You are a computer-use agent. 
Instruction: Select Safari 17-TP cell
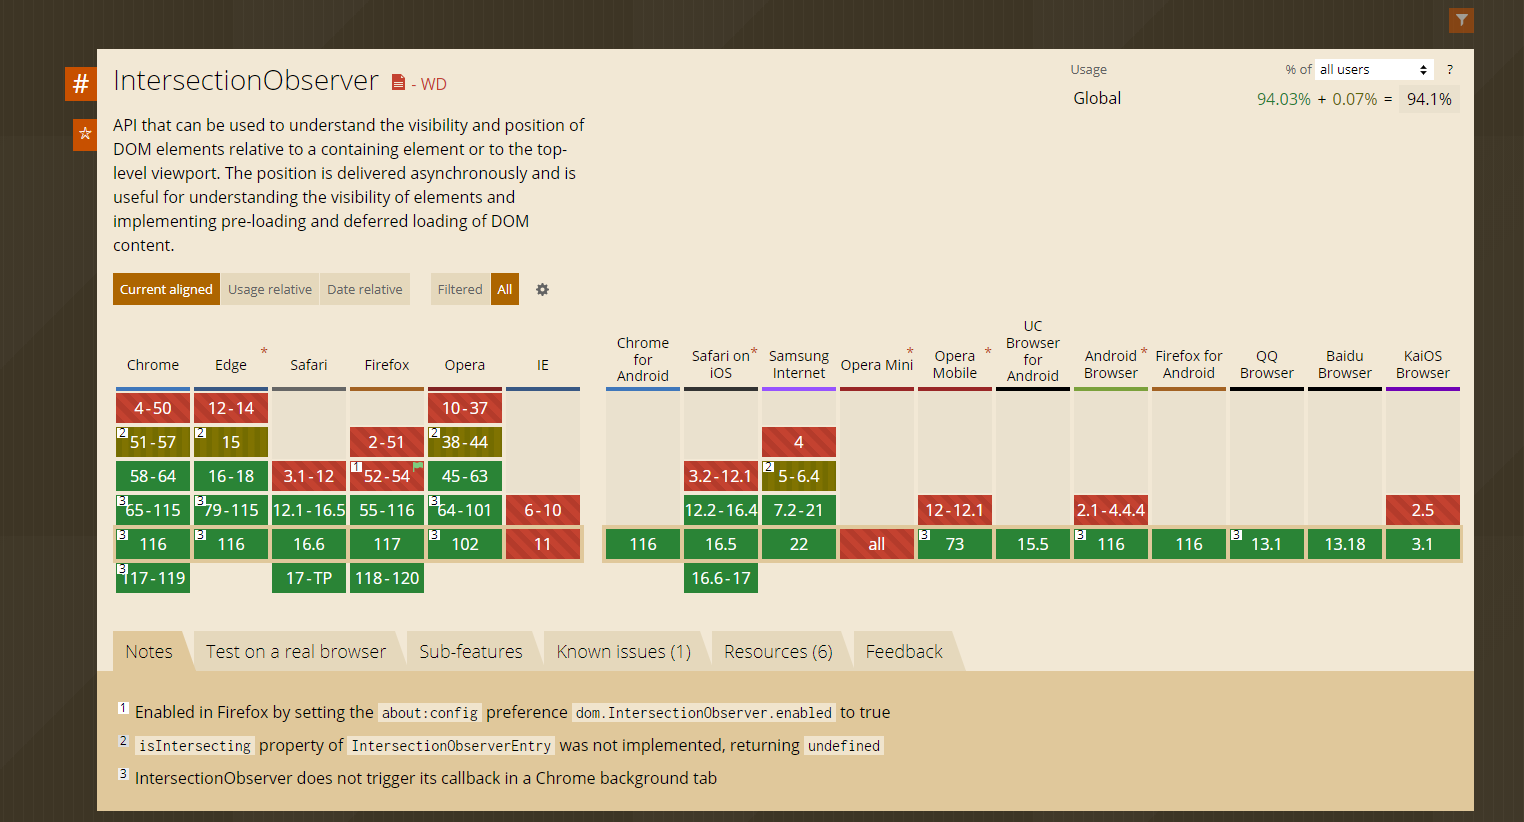[309, 578]
